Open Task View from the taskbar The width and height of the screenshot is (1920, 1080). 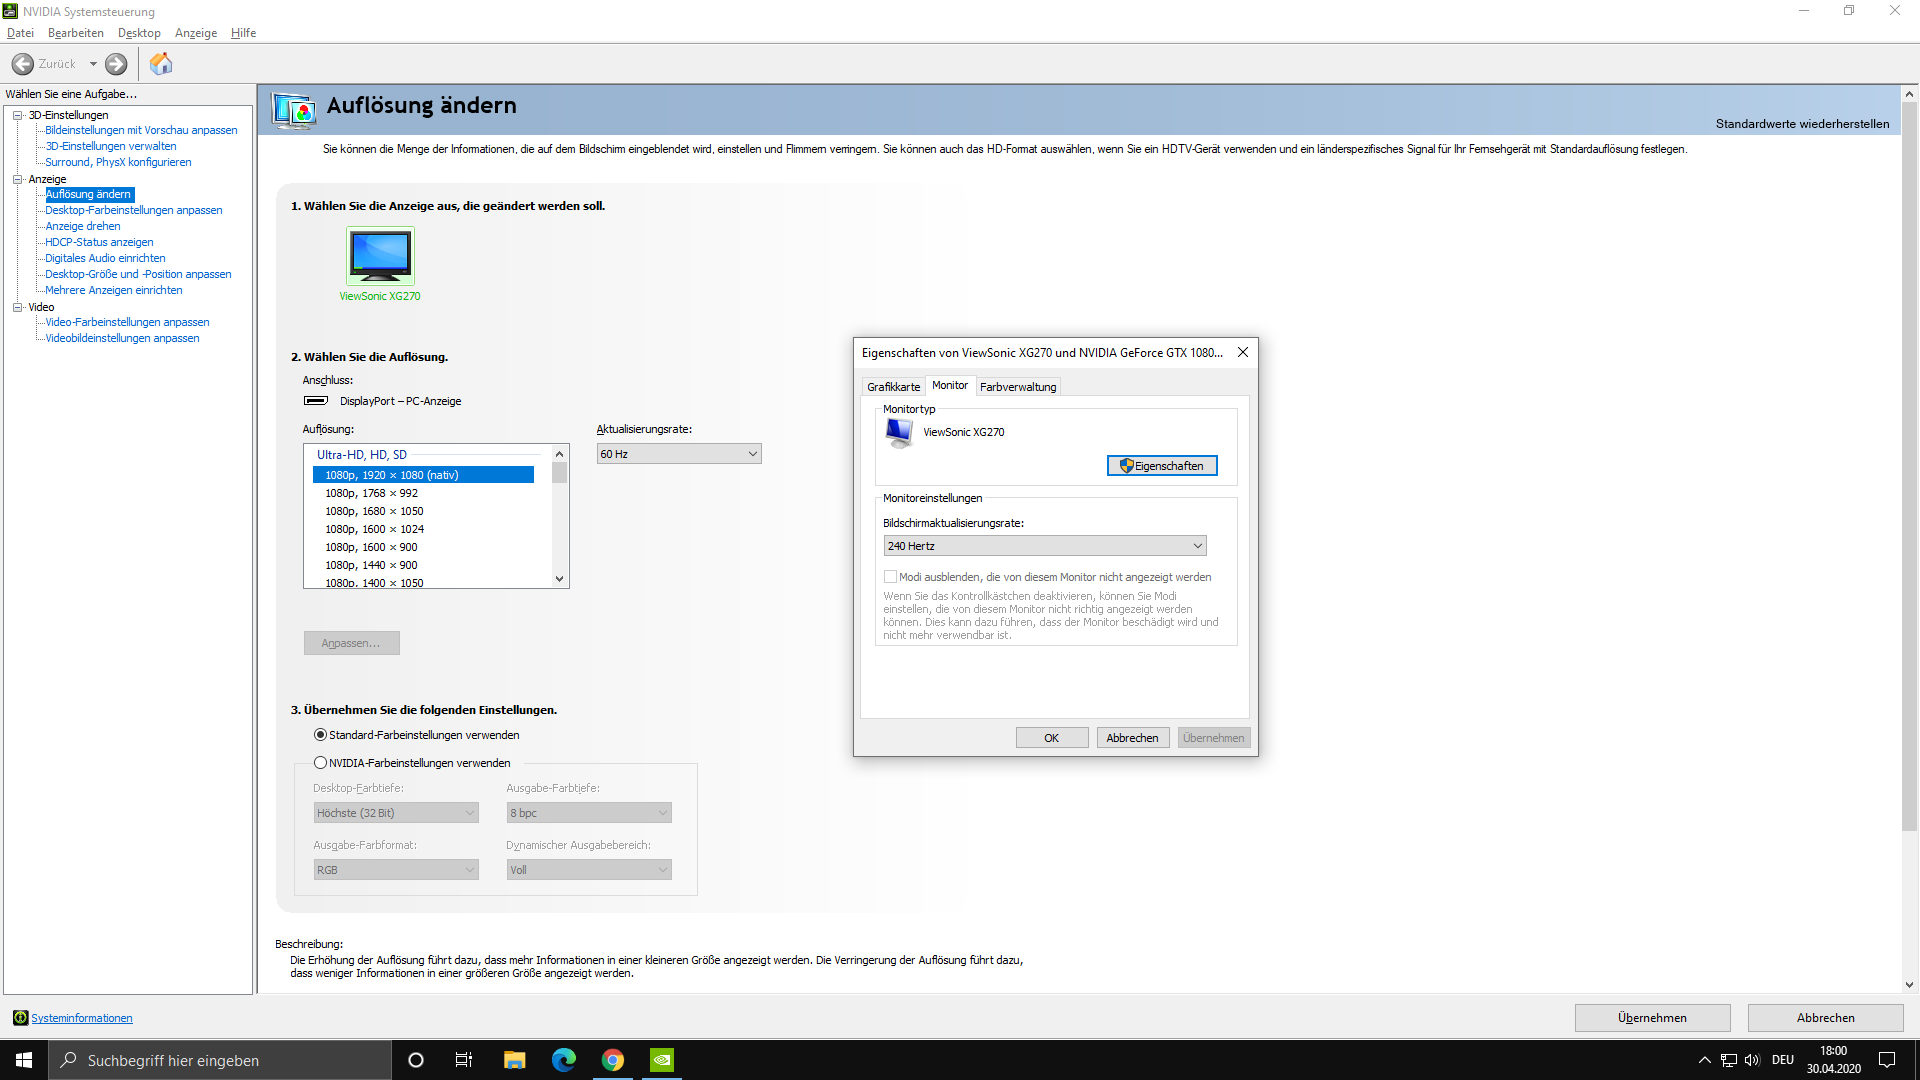pos(464,1060)
